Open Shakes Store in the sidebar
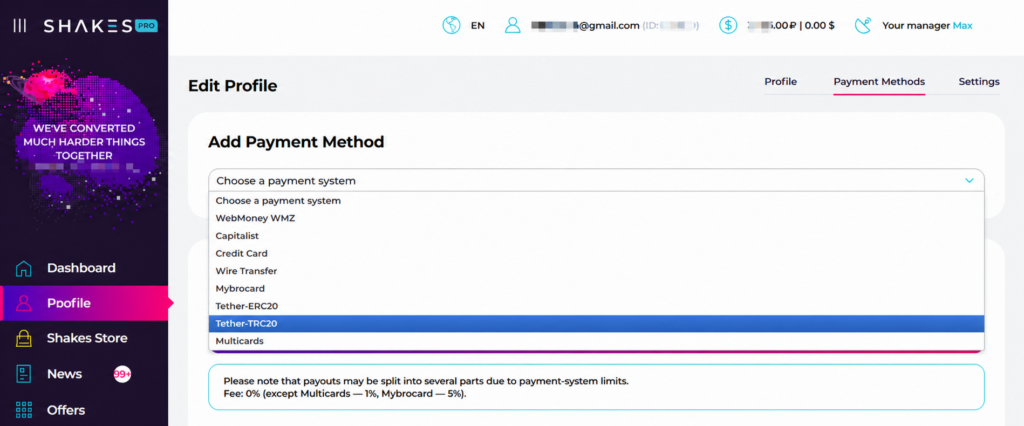This screenshot has width=1024, height=426. tap(87, 338)
